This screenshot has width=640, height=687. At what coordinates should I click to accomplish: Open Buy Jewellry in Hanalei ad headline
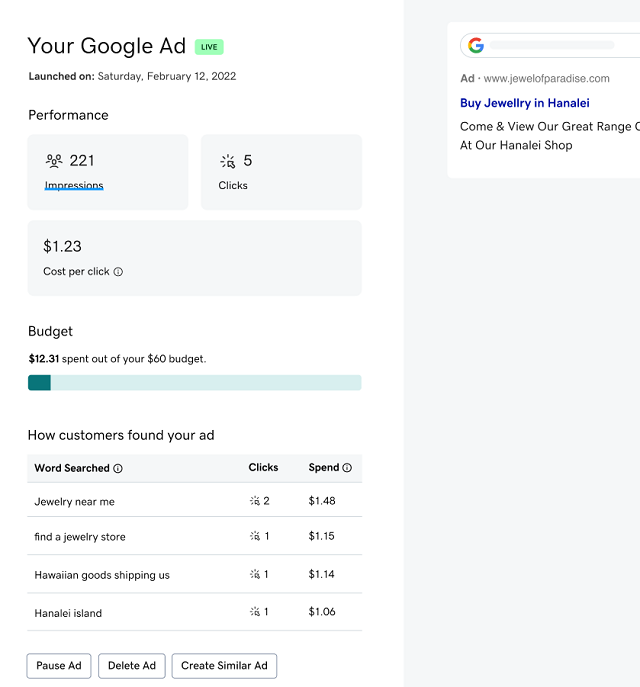(x=524, y=103)
